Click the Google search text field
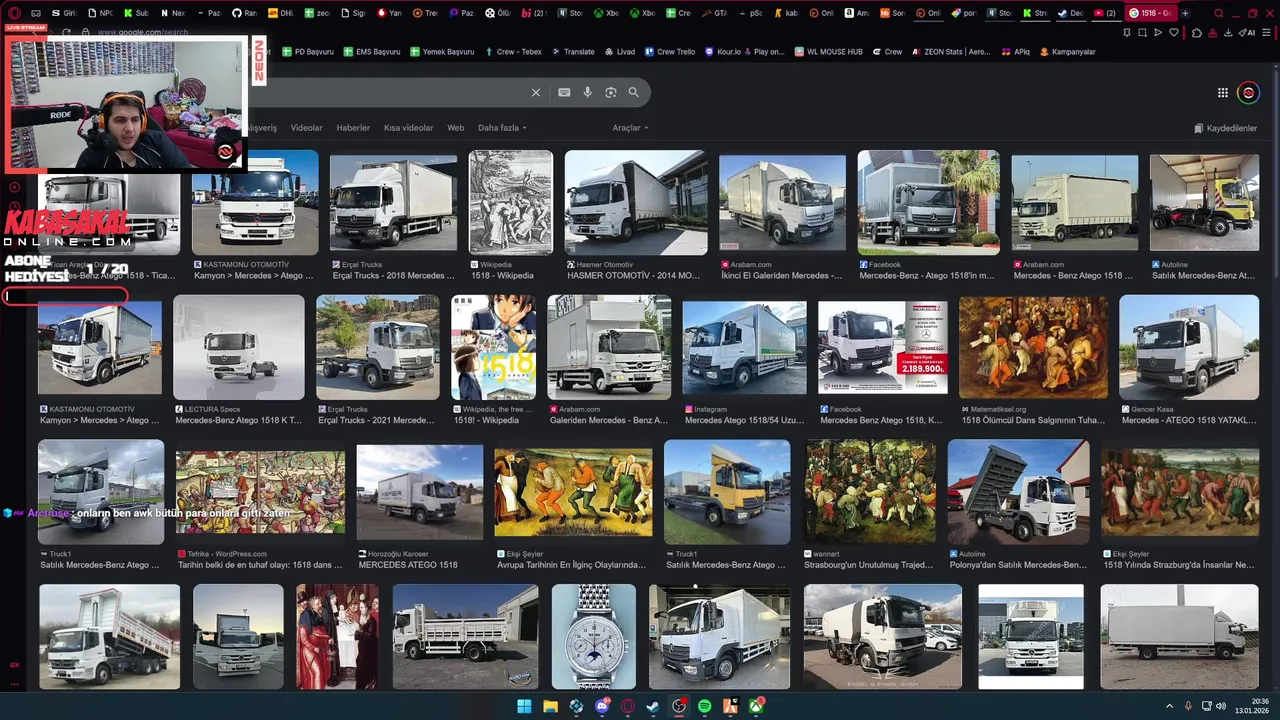The image size is (1280, 720). (390, 92)
